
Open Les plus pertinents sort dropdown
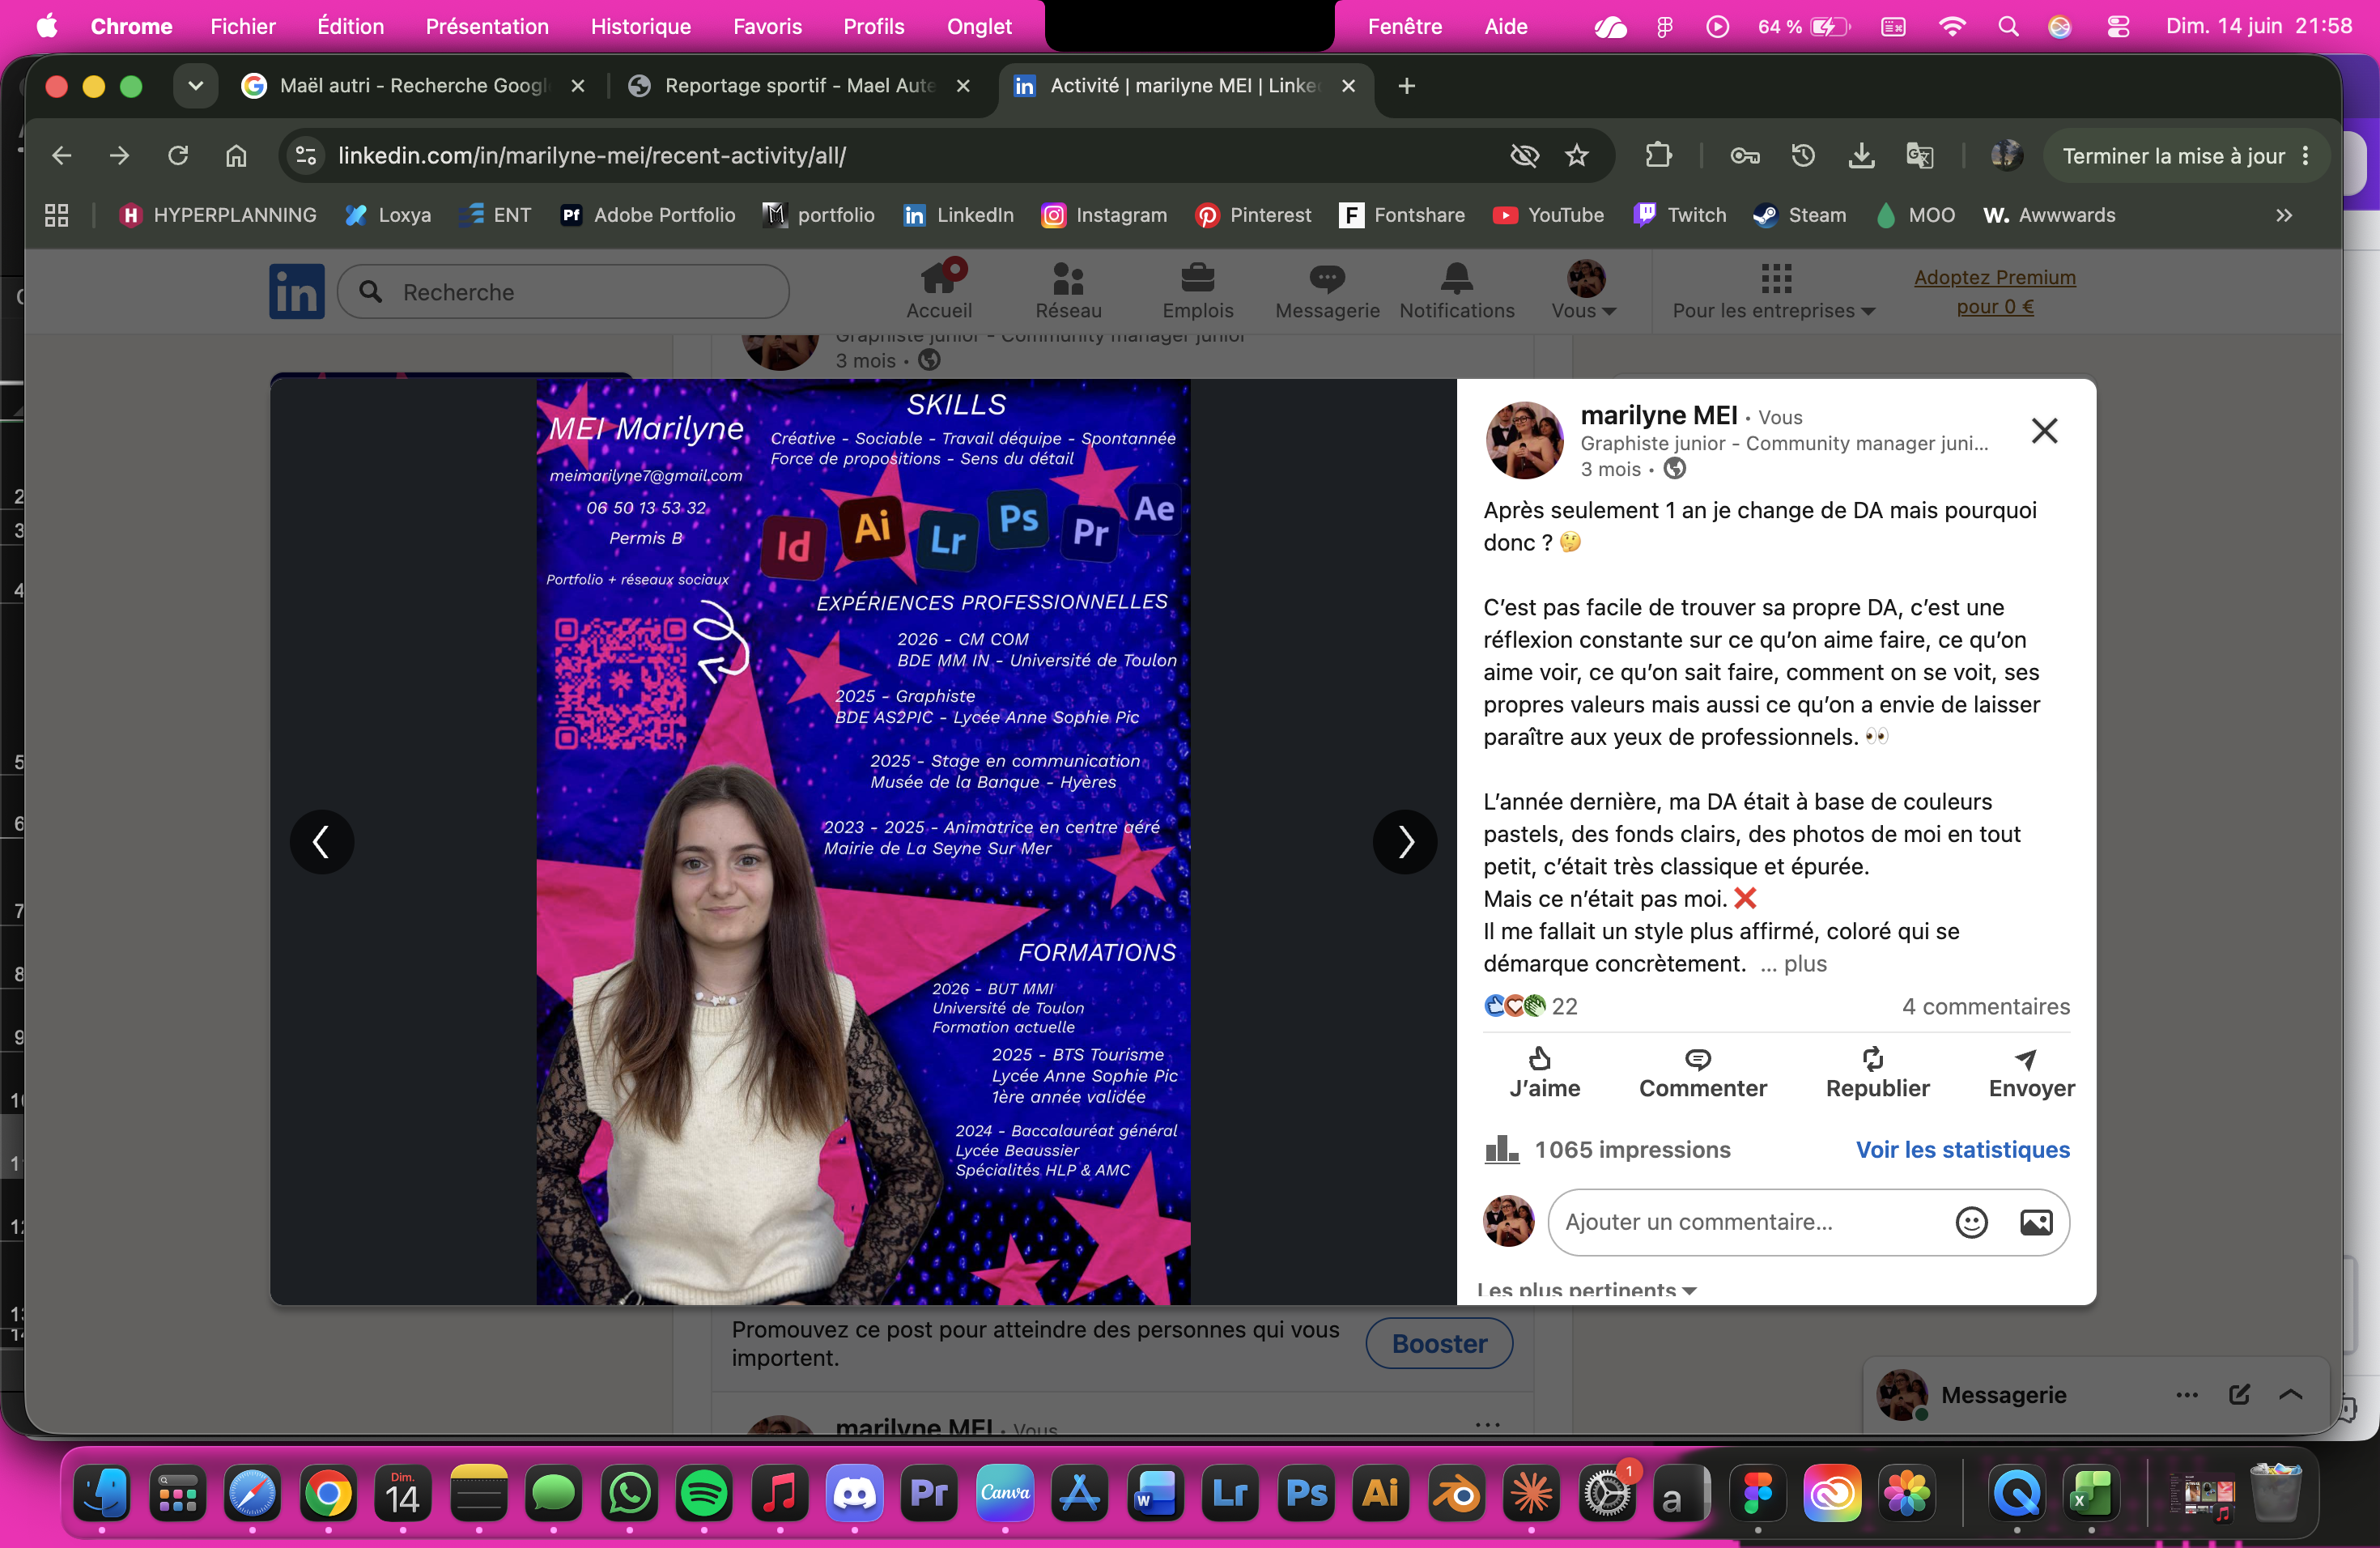[x=1587, y=1290]
